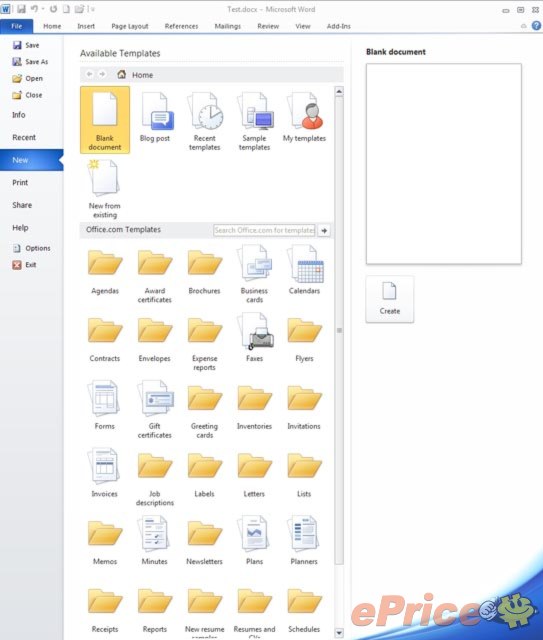Switch to the Home ribbon tab
543x640 pixels.
(x=52, y=26)
